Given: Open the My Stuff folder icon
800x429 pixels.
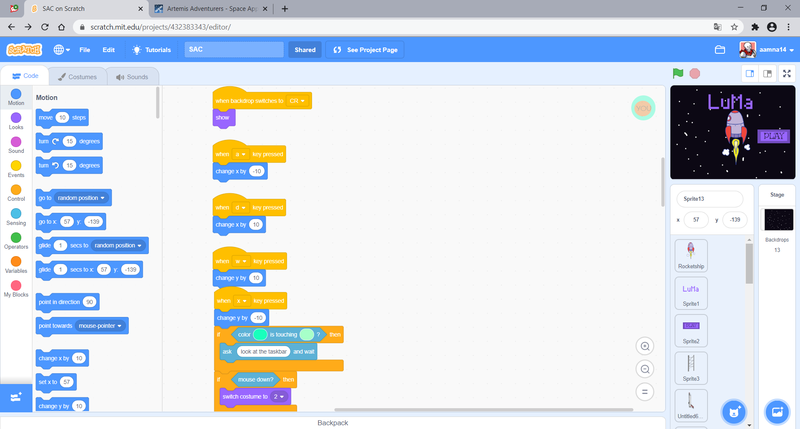Looking at the screenshot, I should click(720, 50).
